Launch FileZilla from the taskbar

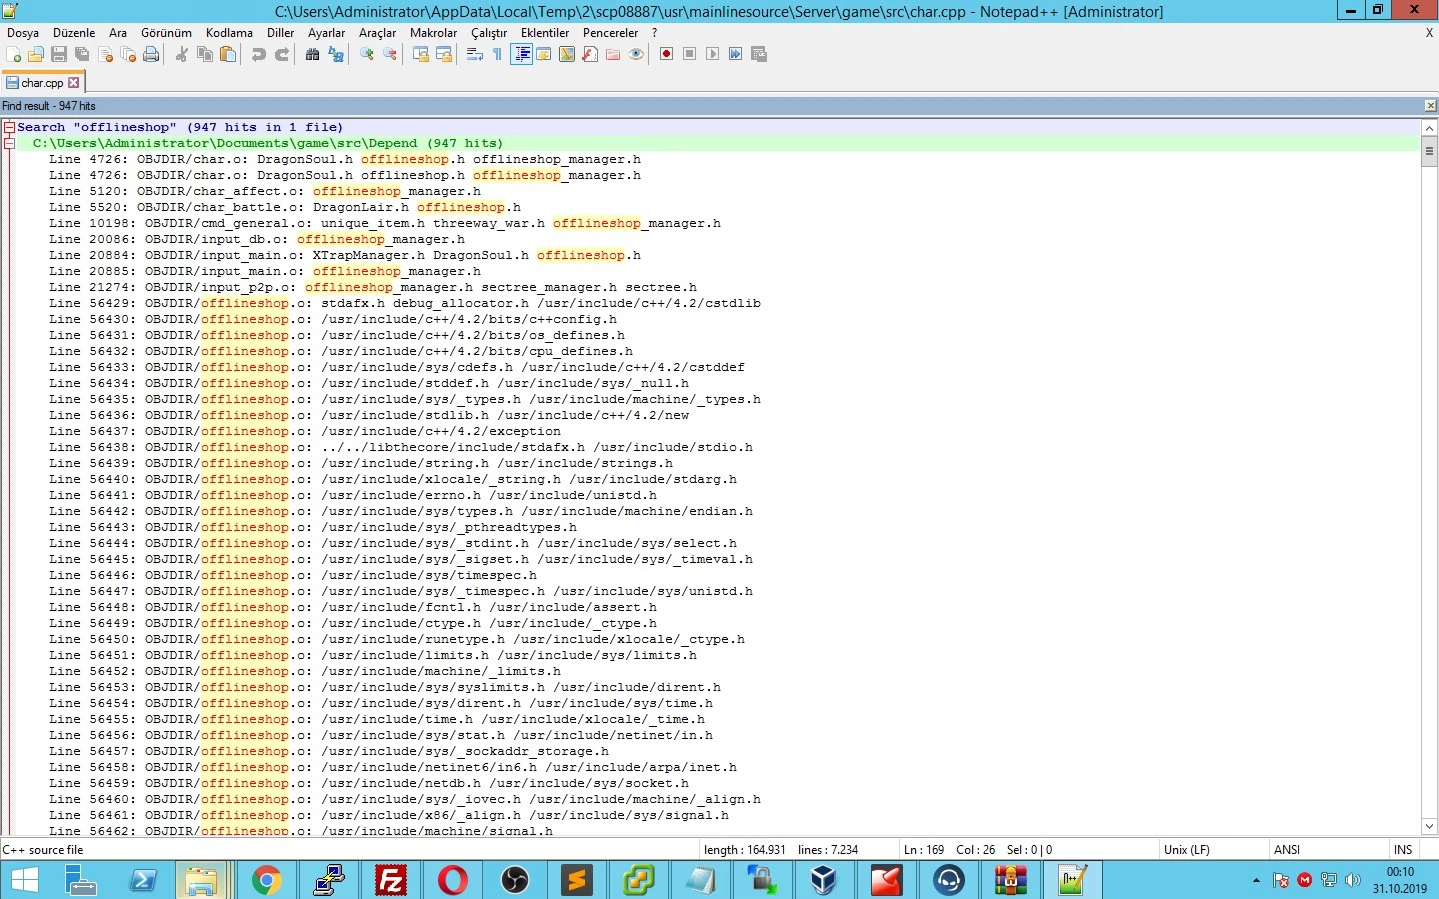click(390, 880)
